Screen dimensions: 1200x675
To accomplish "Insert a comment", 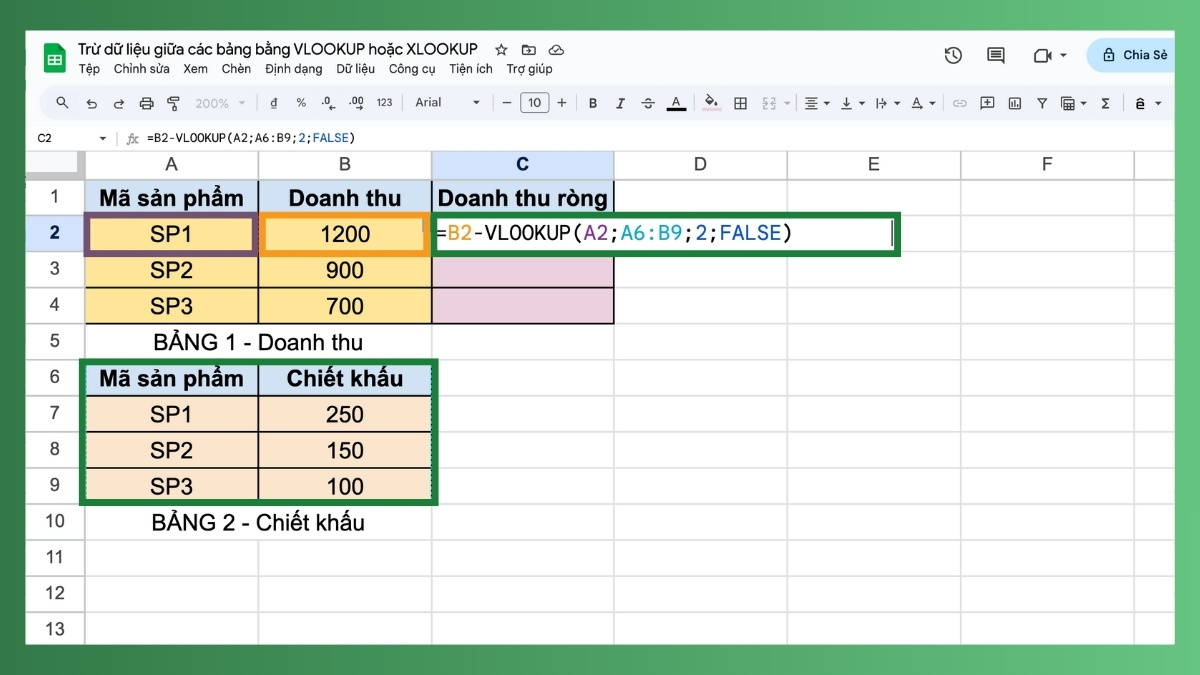I will pos(988,102).
